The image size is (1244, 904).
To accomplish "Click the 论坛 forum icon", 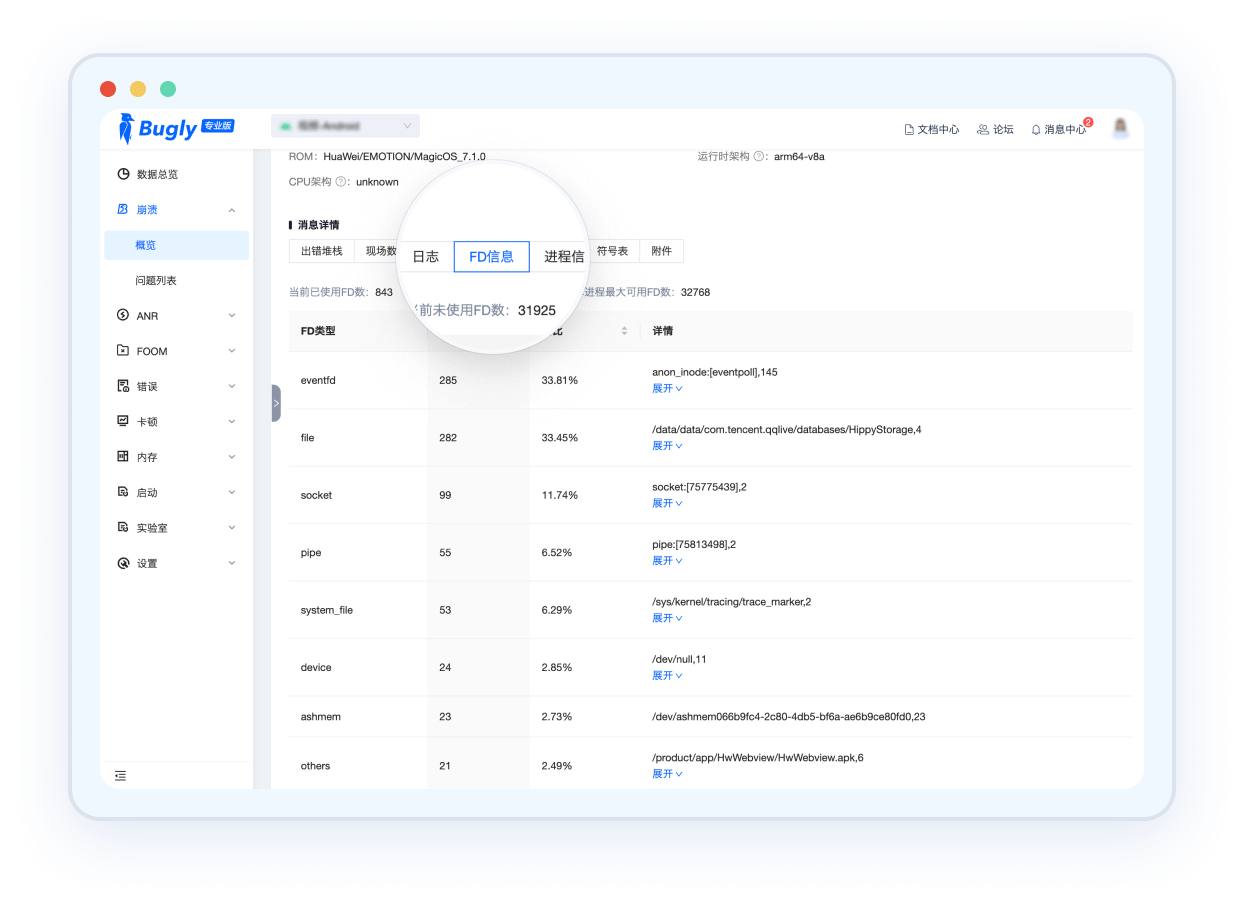I will tap(983, 130).
